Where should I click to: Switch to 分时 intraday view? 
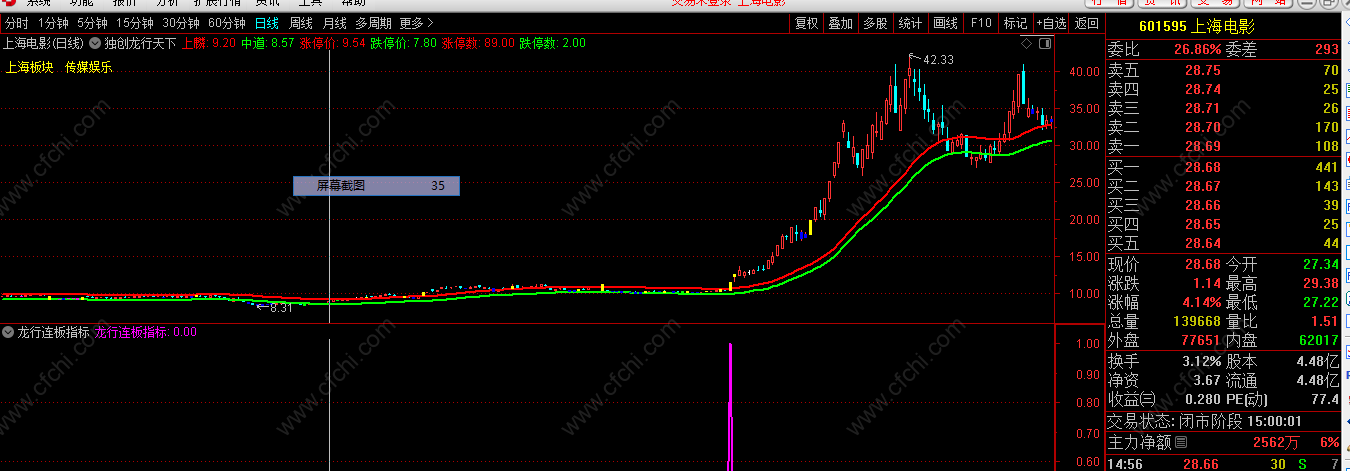click(17, 23)
